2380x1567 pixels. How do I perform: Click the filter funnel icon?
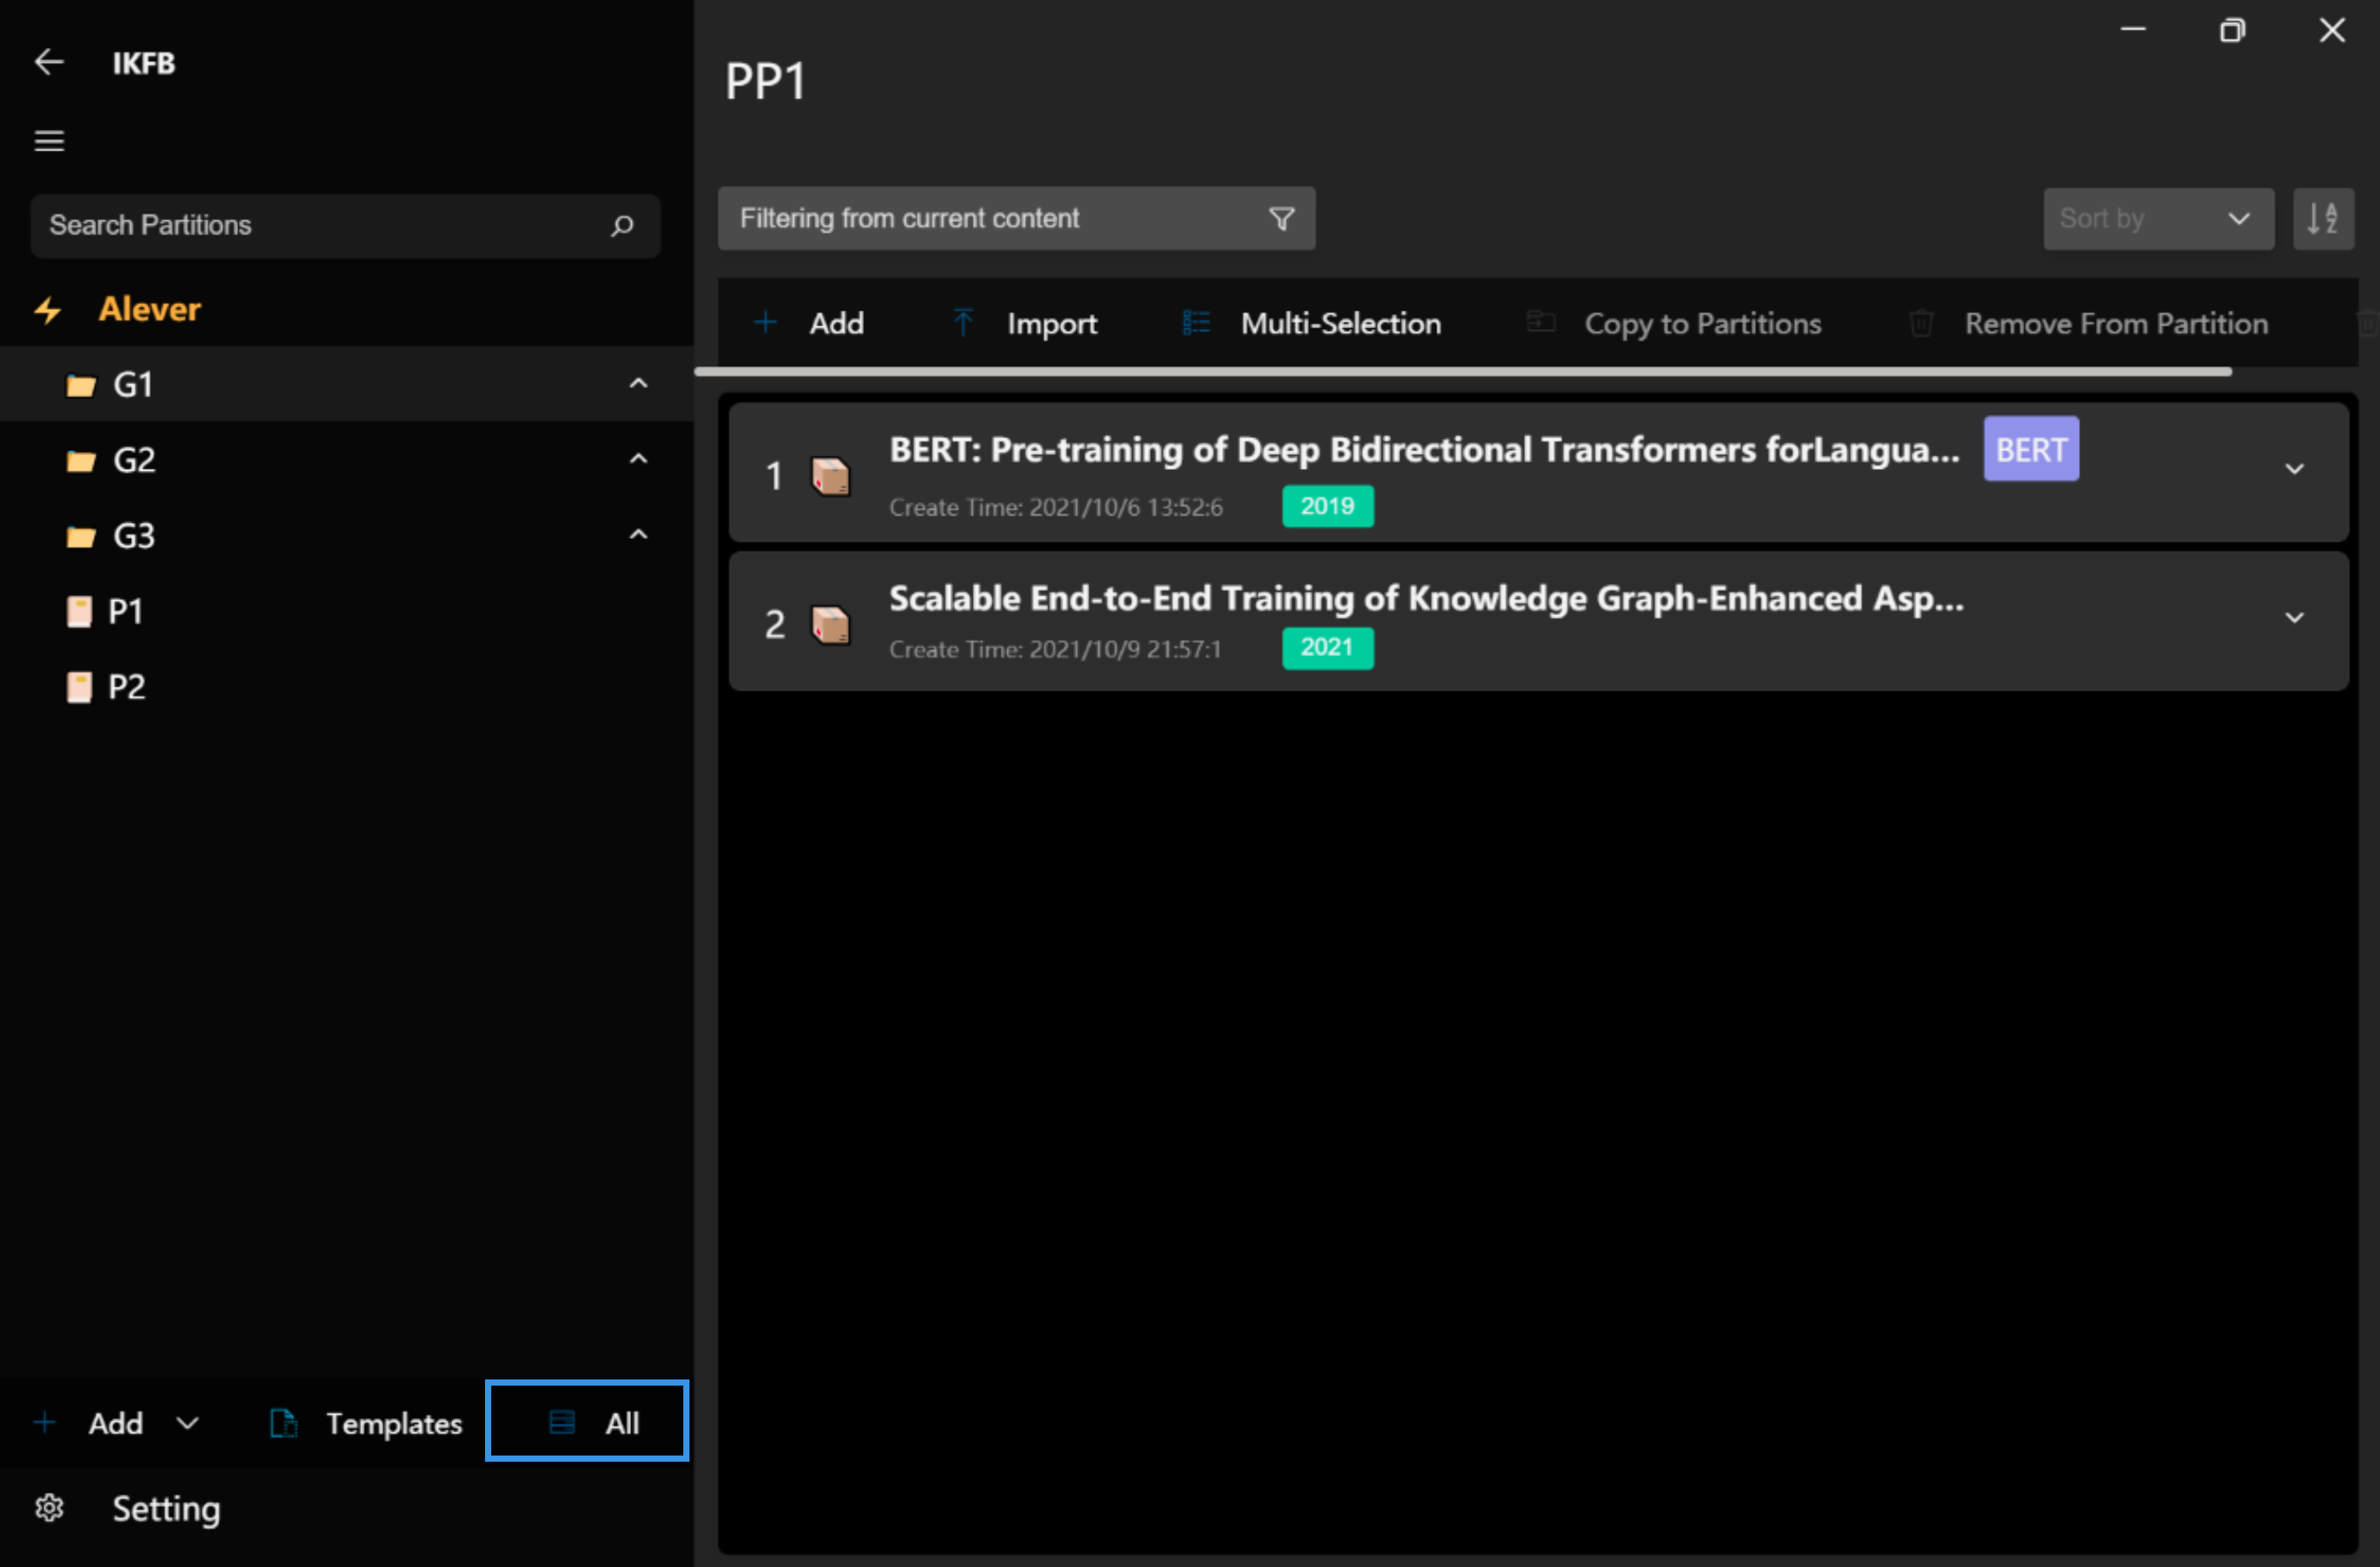click(x=1281, y=219)
